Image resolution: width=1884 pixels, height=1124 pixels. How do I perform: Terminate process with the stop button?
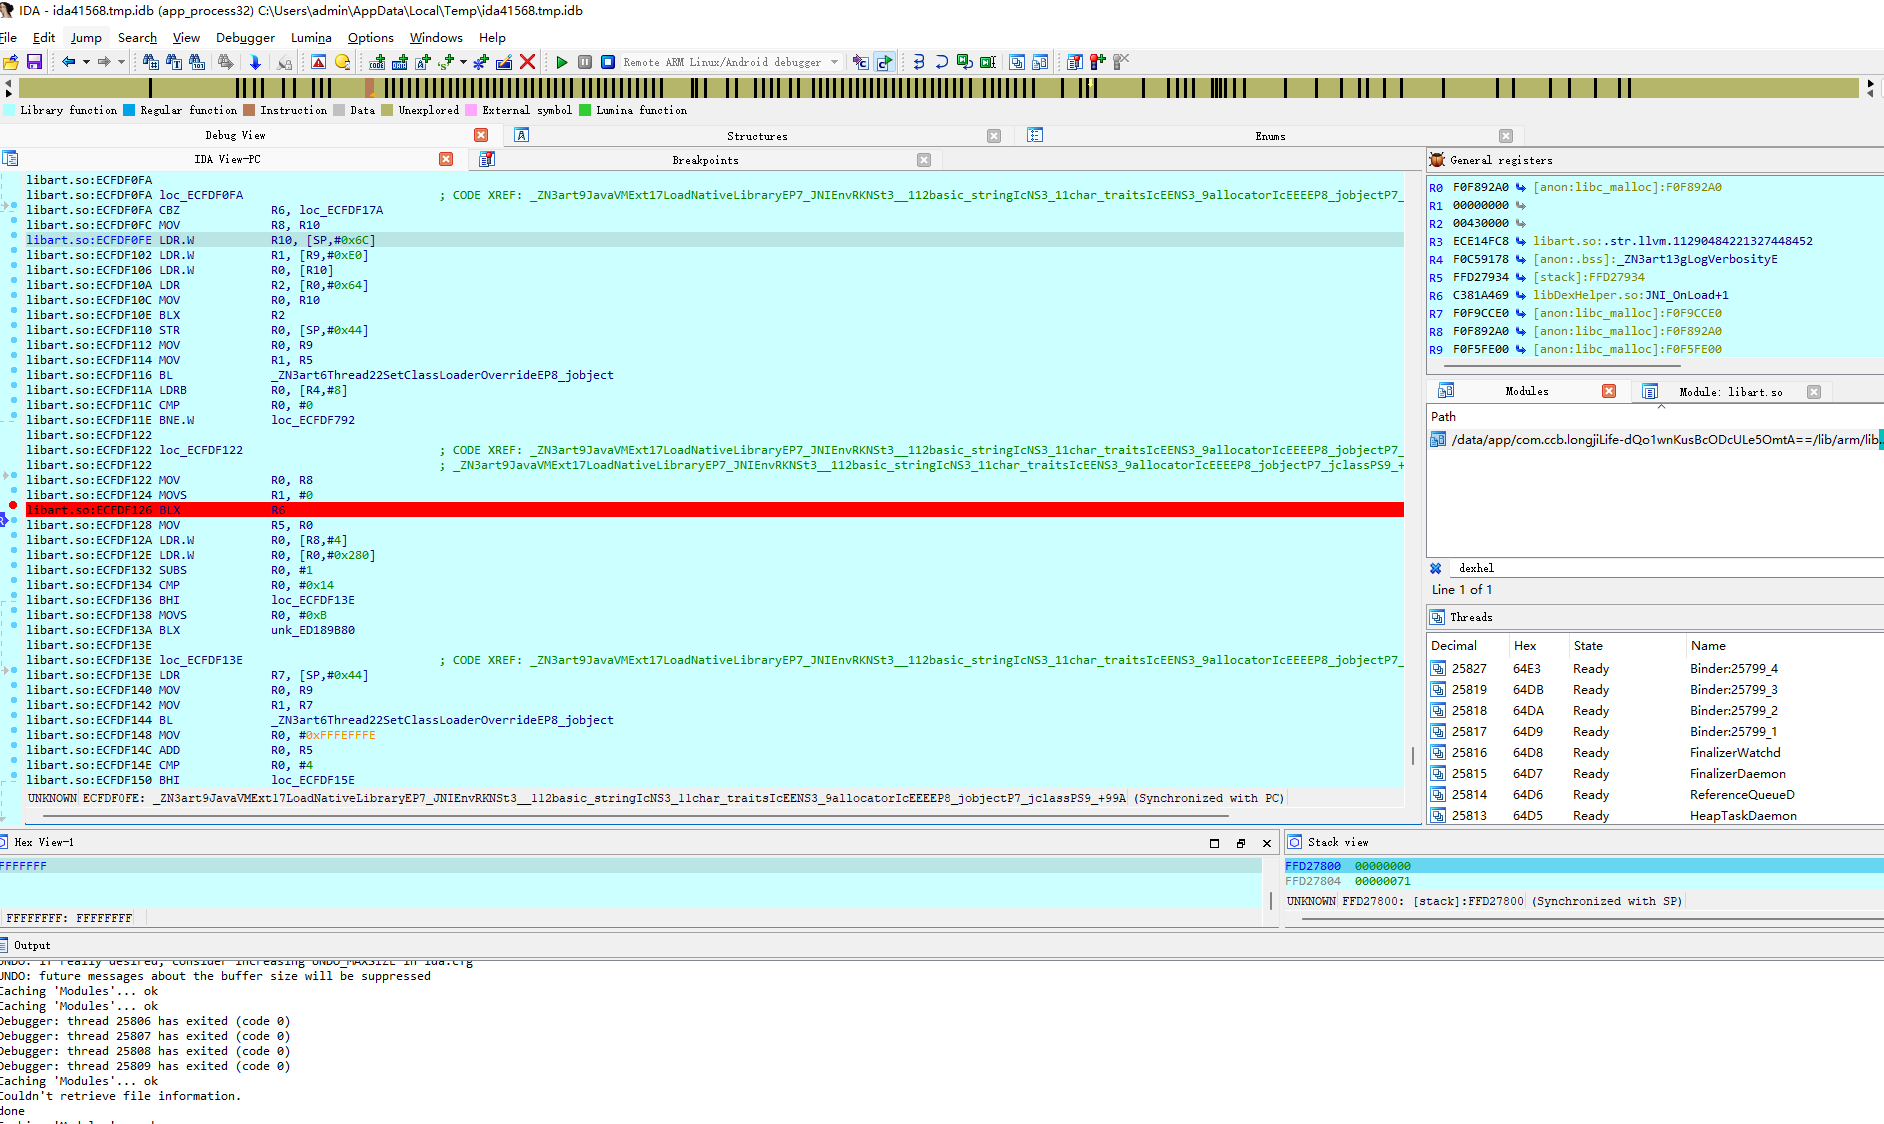(x=607, y=62)
